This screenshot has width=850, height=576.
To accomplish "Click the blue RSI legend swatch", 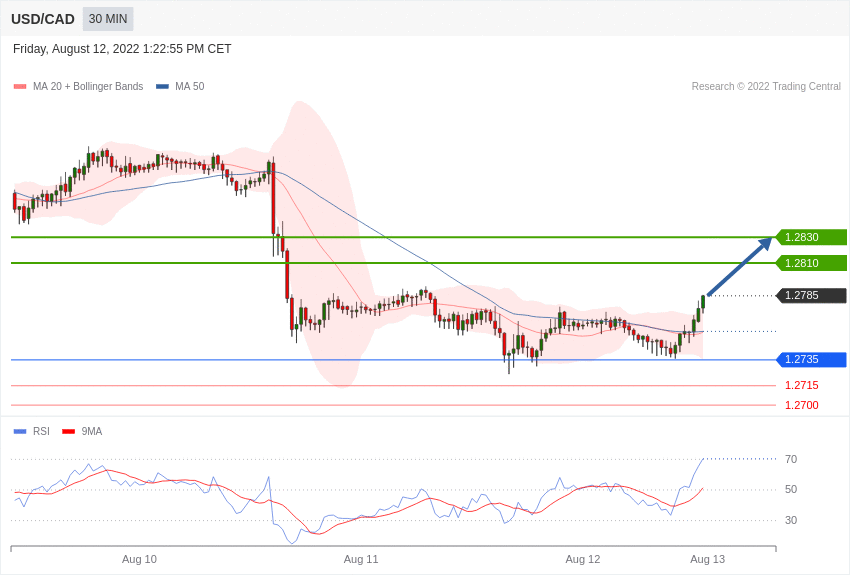I will click(20, 431).
